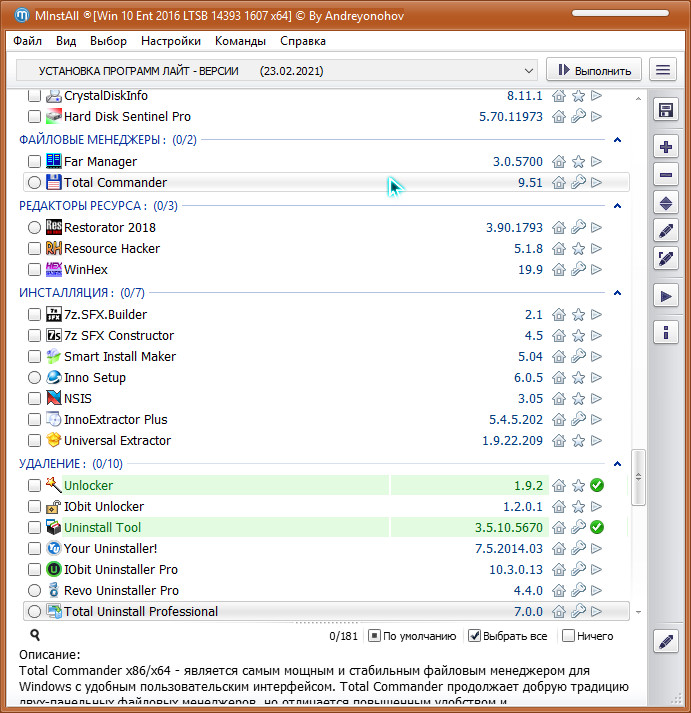This screenshot has height=713, width=691.
Task: Collapse the ИНСТАЛЛЯЦИЯ group
Action: 617,292
